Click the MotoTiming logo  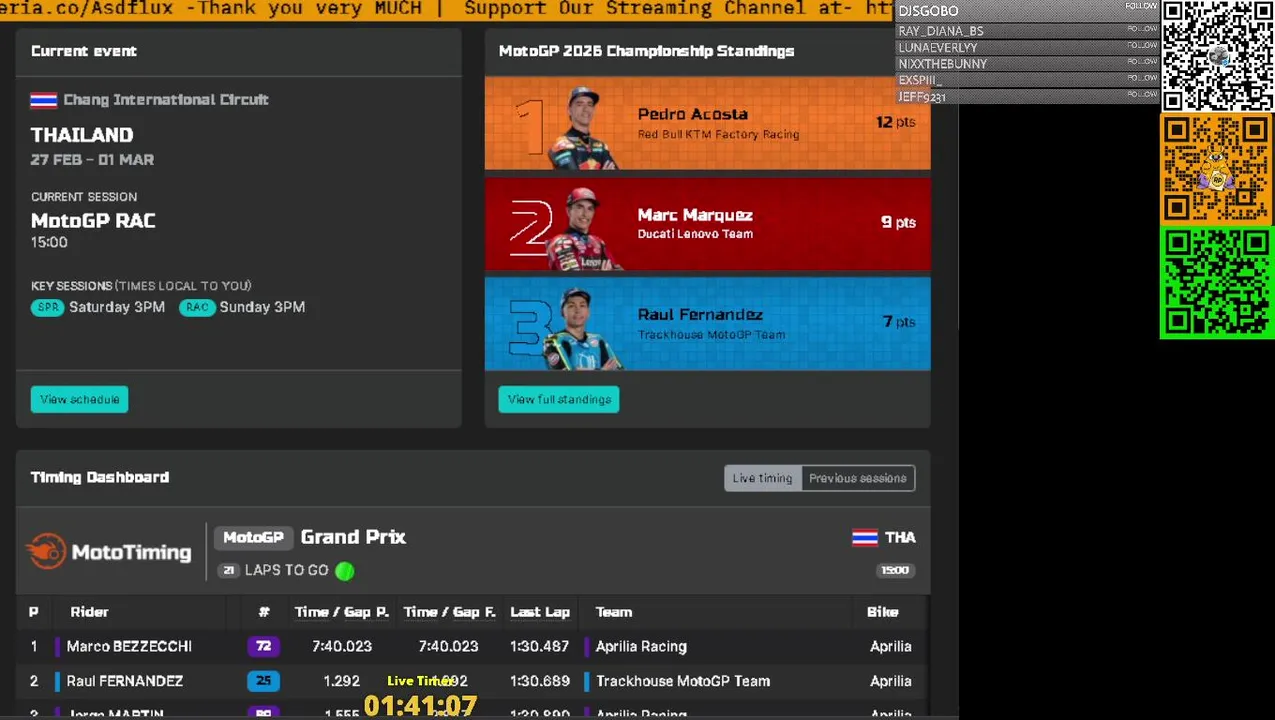click(x=108, y=552)
